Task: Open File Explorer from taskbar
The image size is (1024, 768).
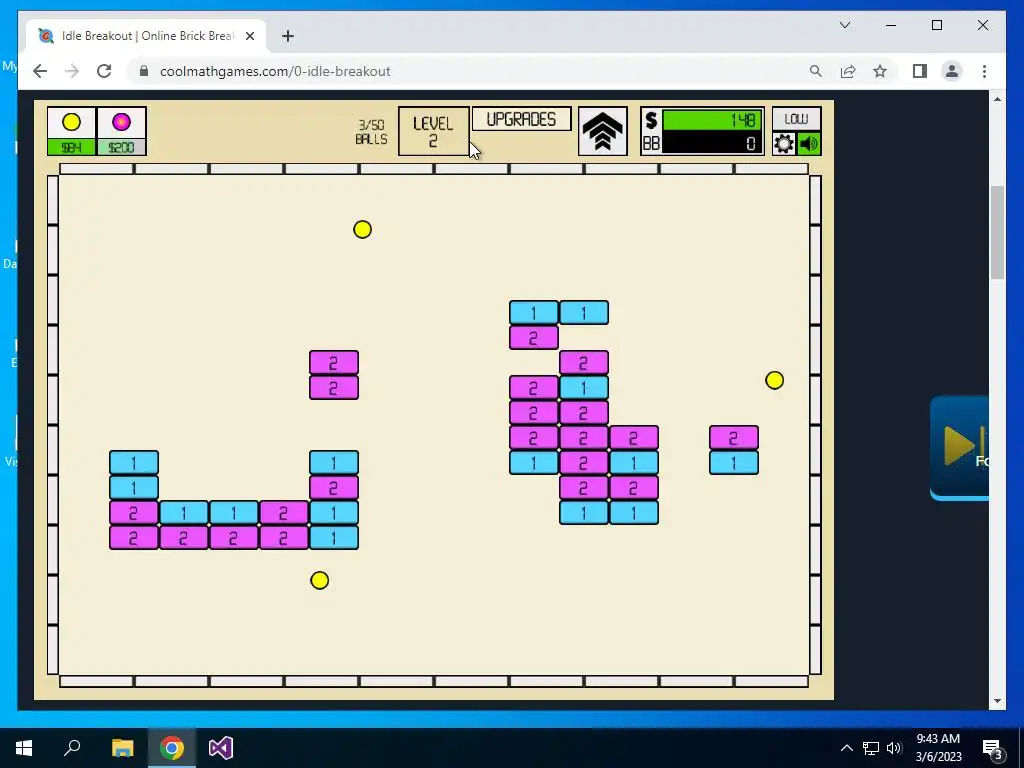Action: coord(122,748)
